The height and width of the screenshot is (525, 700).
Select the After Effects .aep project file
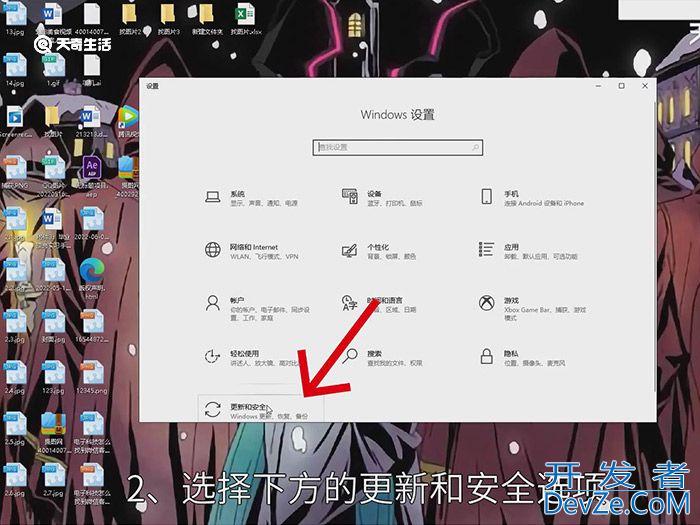(x=92, y=176)
